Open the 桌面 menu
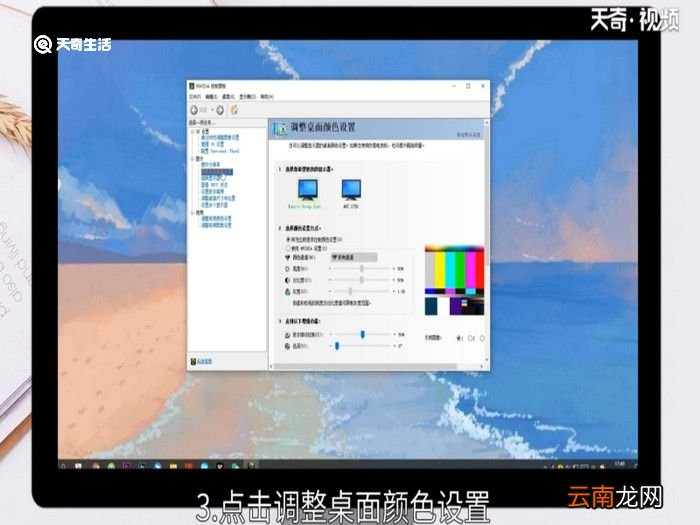The image size is (700, 525). pyautogui.click(x=228, y=97)
